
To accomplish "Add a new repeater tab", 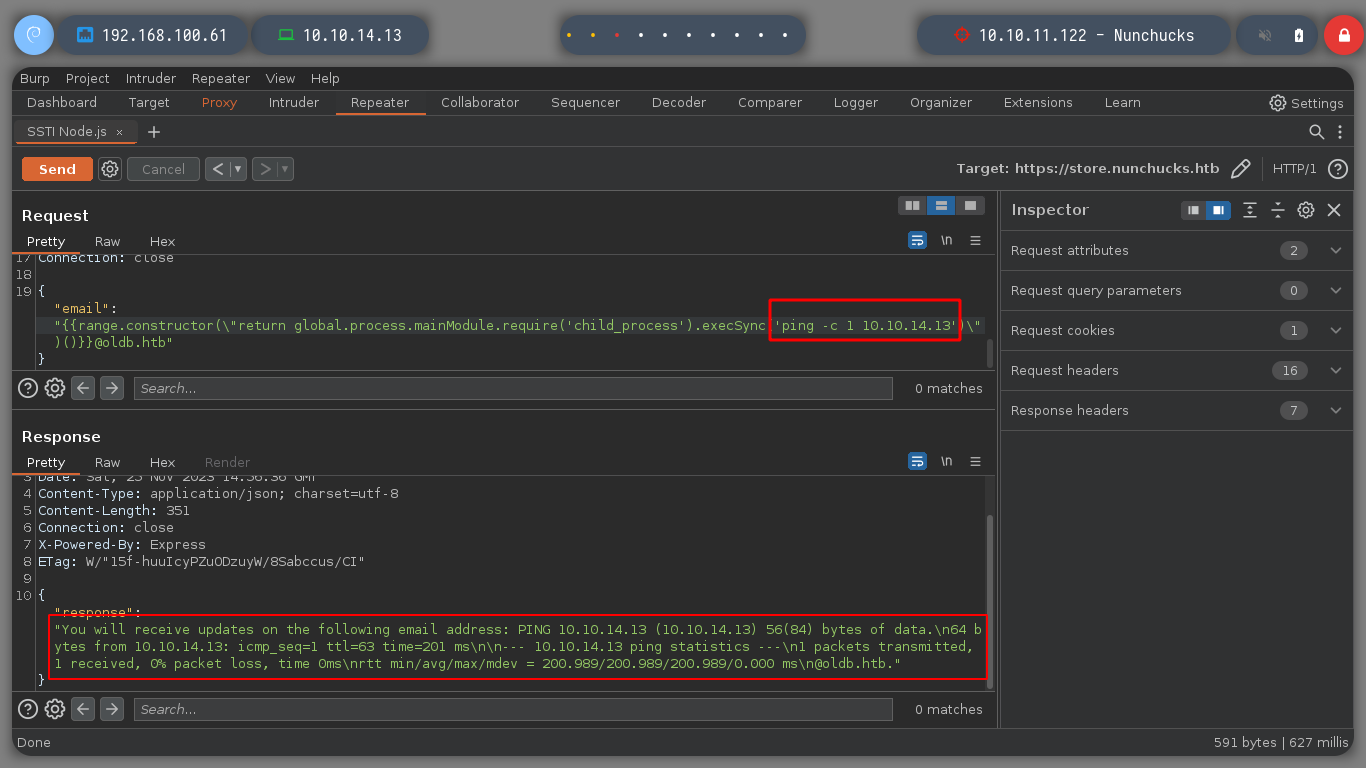I will pos(153,132).
